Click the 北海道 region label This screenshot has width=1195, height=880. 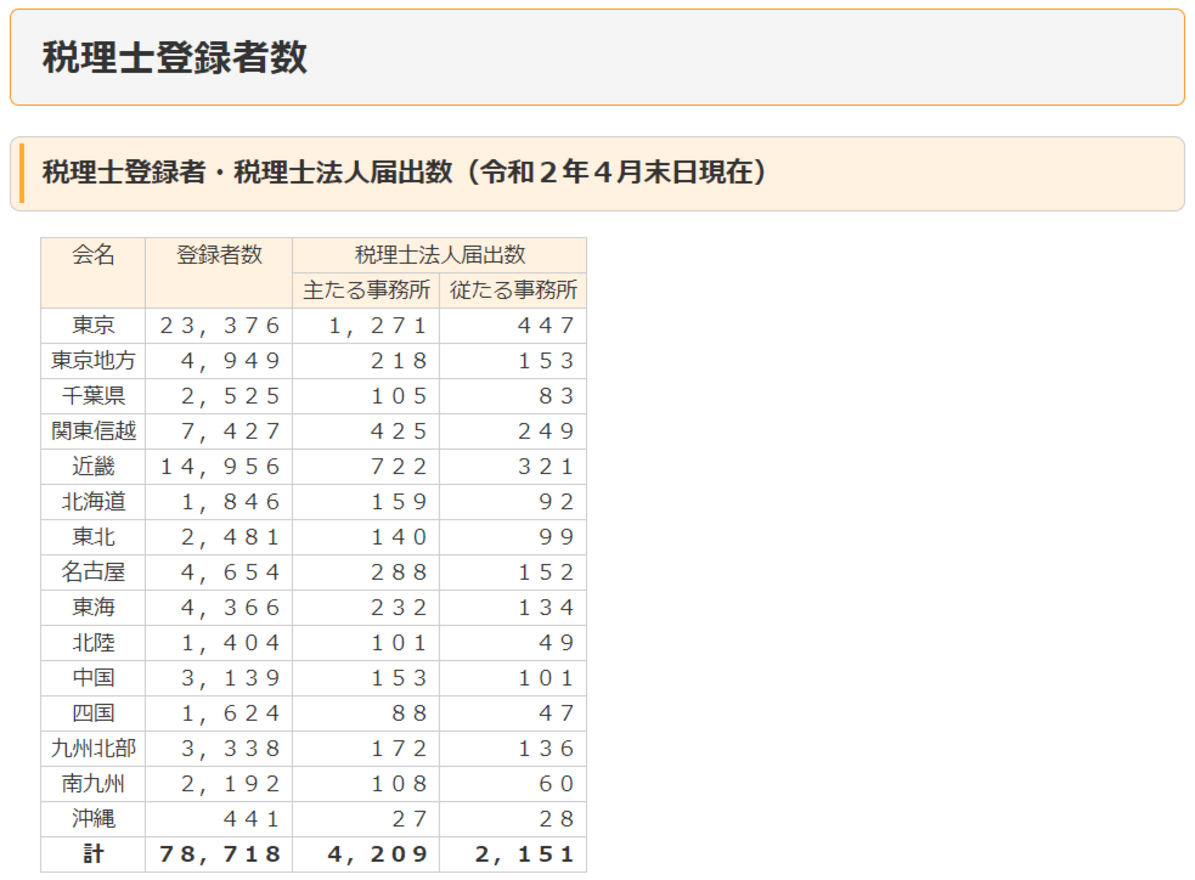(92, 500)
